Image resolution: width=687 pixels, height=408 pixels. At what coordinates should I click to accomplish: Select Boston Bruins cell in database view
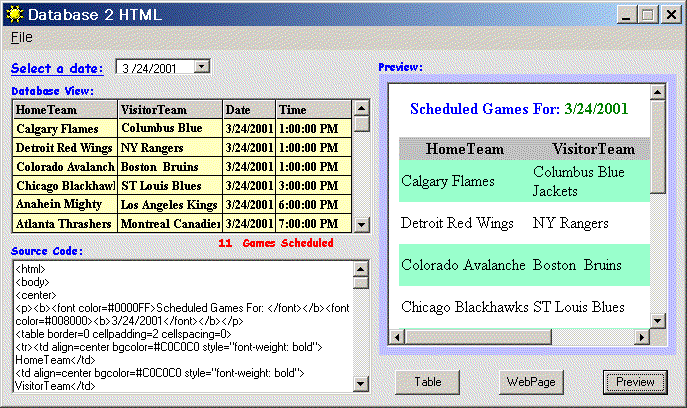(170, 167)
